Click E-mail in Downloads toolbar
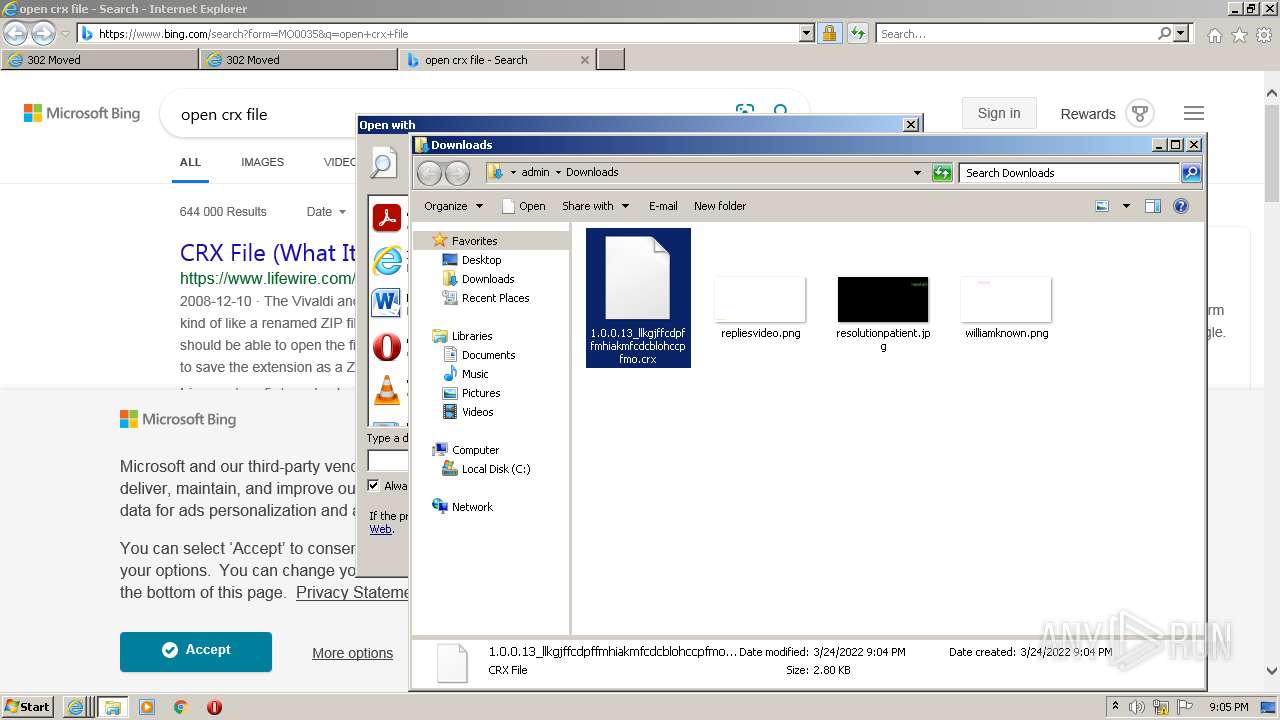The width and height of the screenshot is (1280, 720). tap(663, 206)
